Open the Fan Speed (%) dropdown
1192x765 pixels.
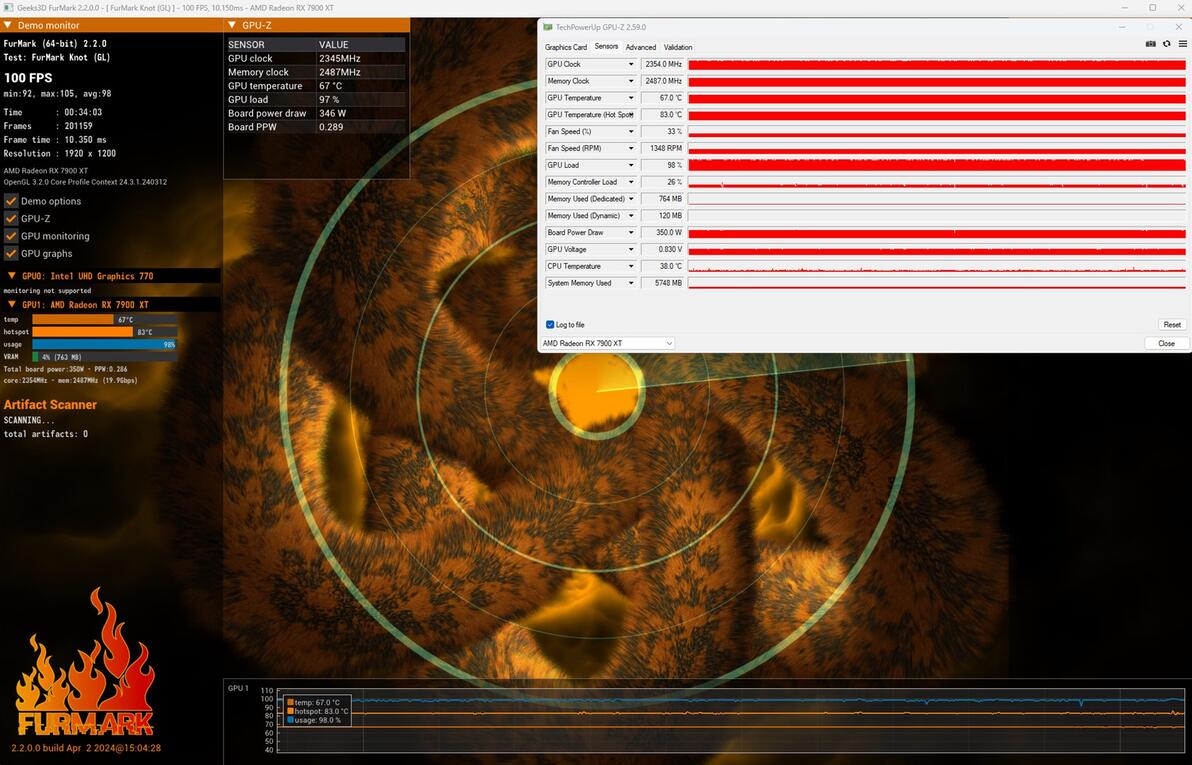(x=630, y=132)
